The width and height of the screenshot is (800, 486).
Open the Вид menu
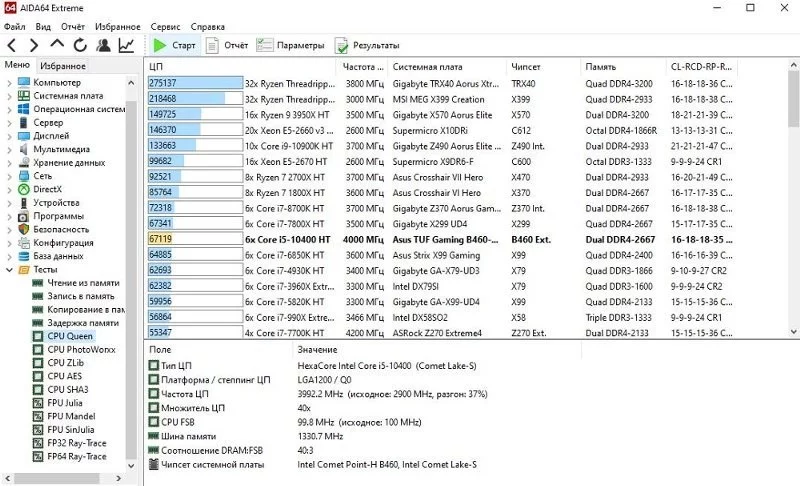pos(43,27)
